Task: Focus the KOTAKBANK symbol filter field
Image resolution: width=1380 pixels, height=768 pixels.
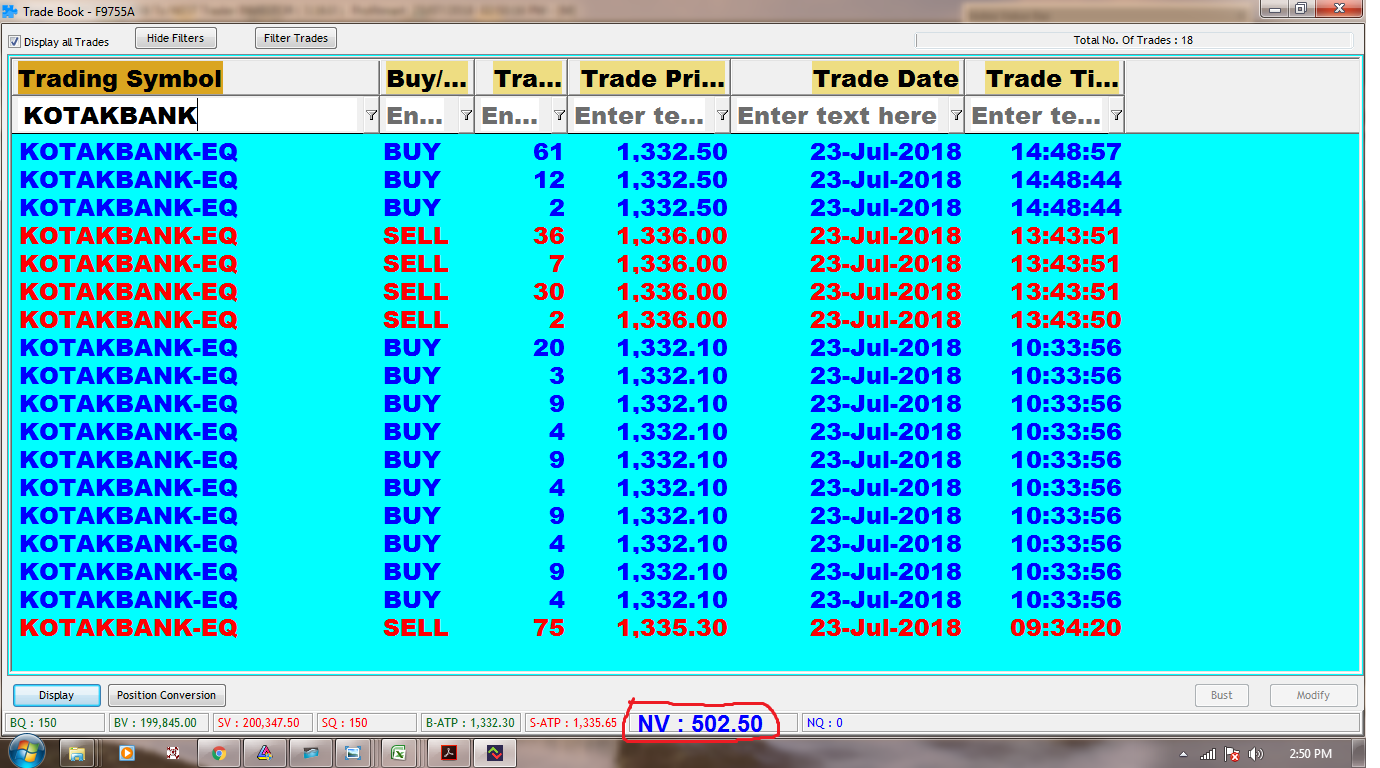Action: click(187, 116)
